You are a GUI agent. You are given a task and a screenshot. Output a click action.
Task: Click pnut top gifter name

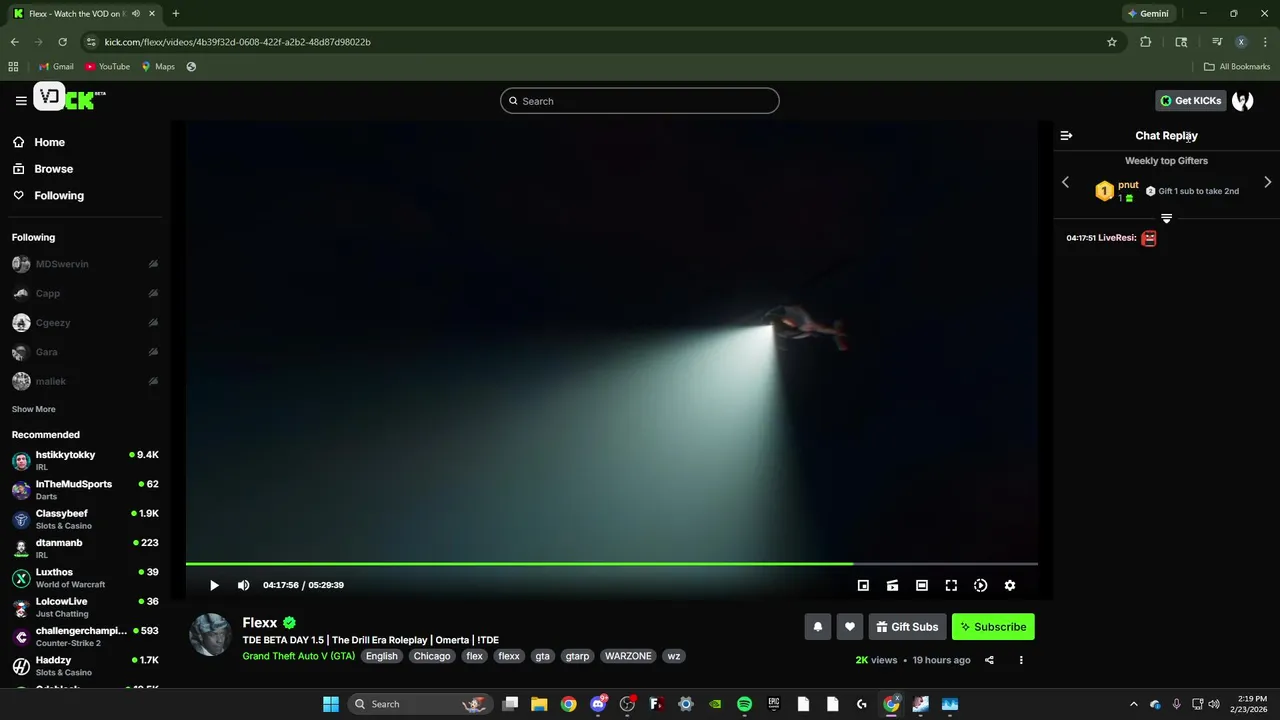click(1128, 185)
